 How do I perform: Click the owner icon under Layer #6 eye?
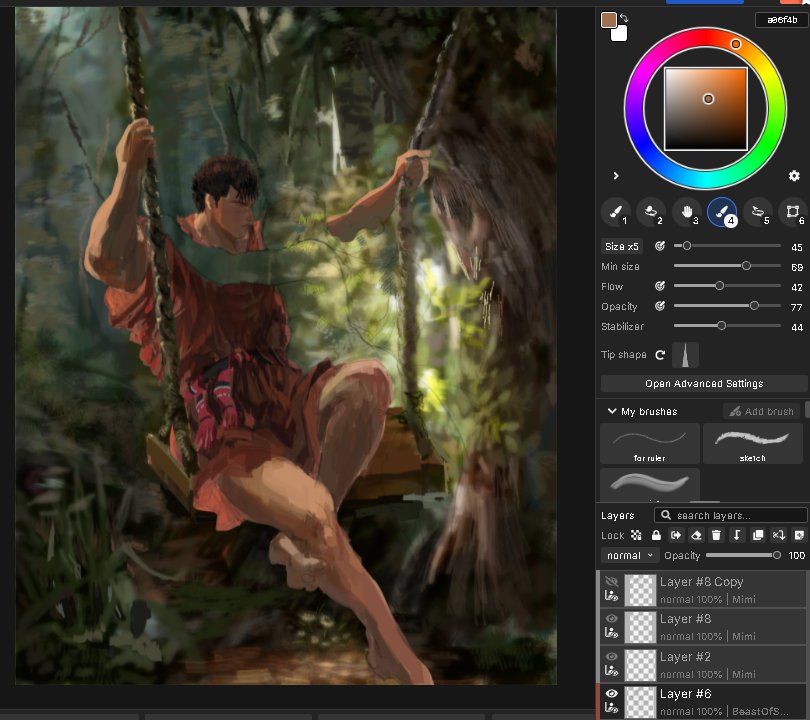click(612, 708)
